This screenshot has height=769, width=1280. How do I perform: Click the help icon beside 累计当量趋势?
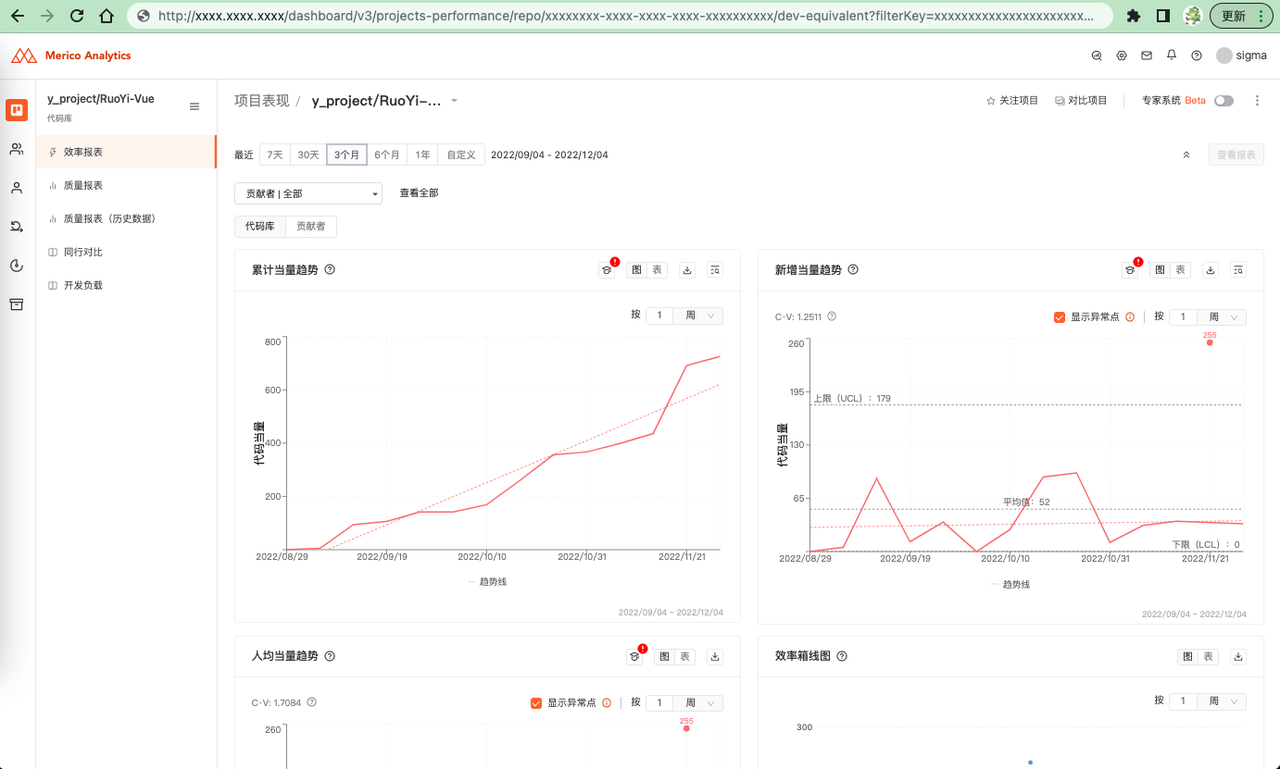point(330,270)
